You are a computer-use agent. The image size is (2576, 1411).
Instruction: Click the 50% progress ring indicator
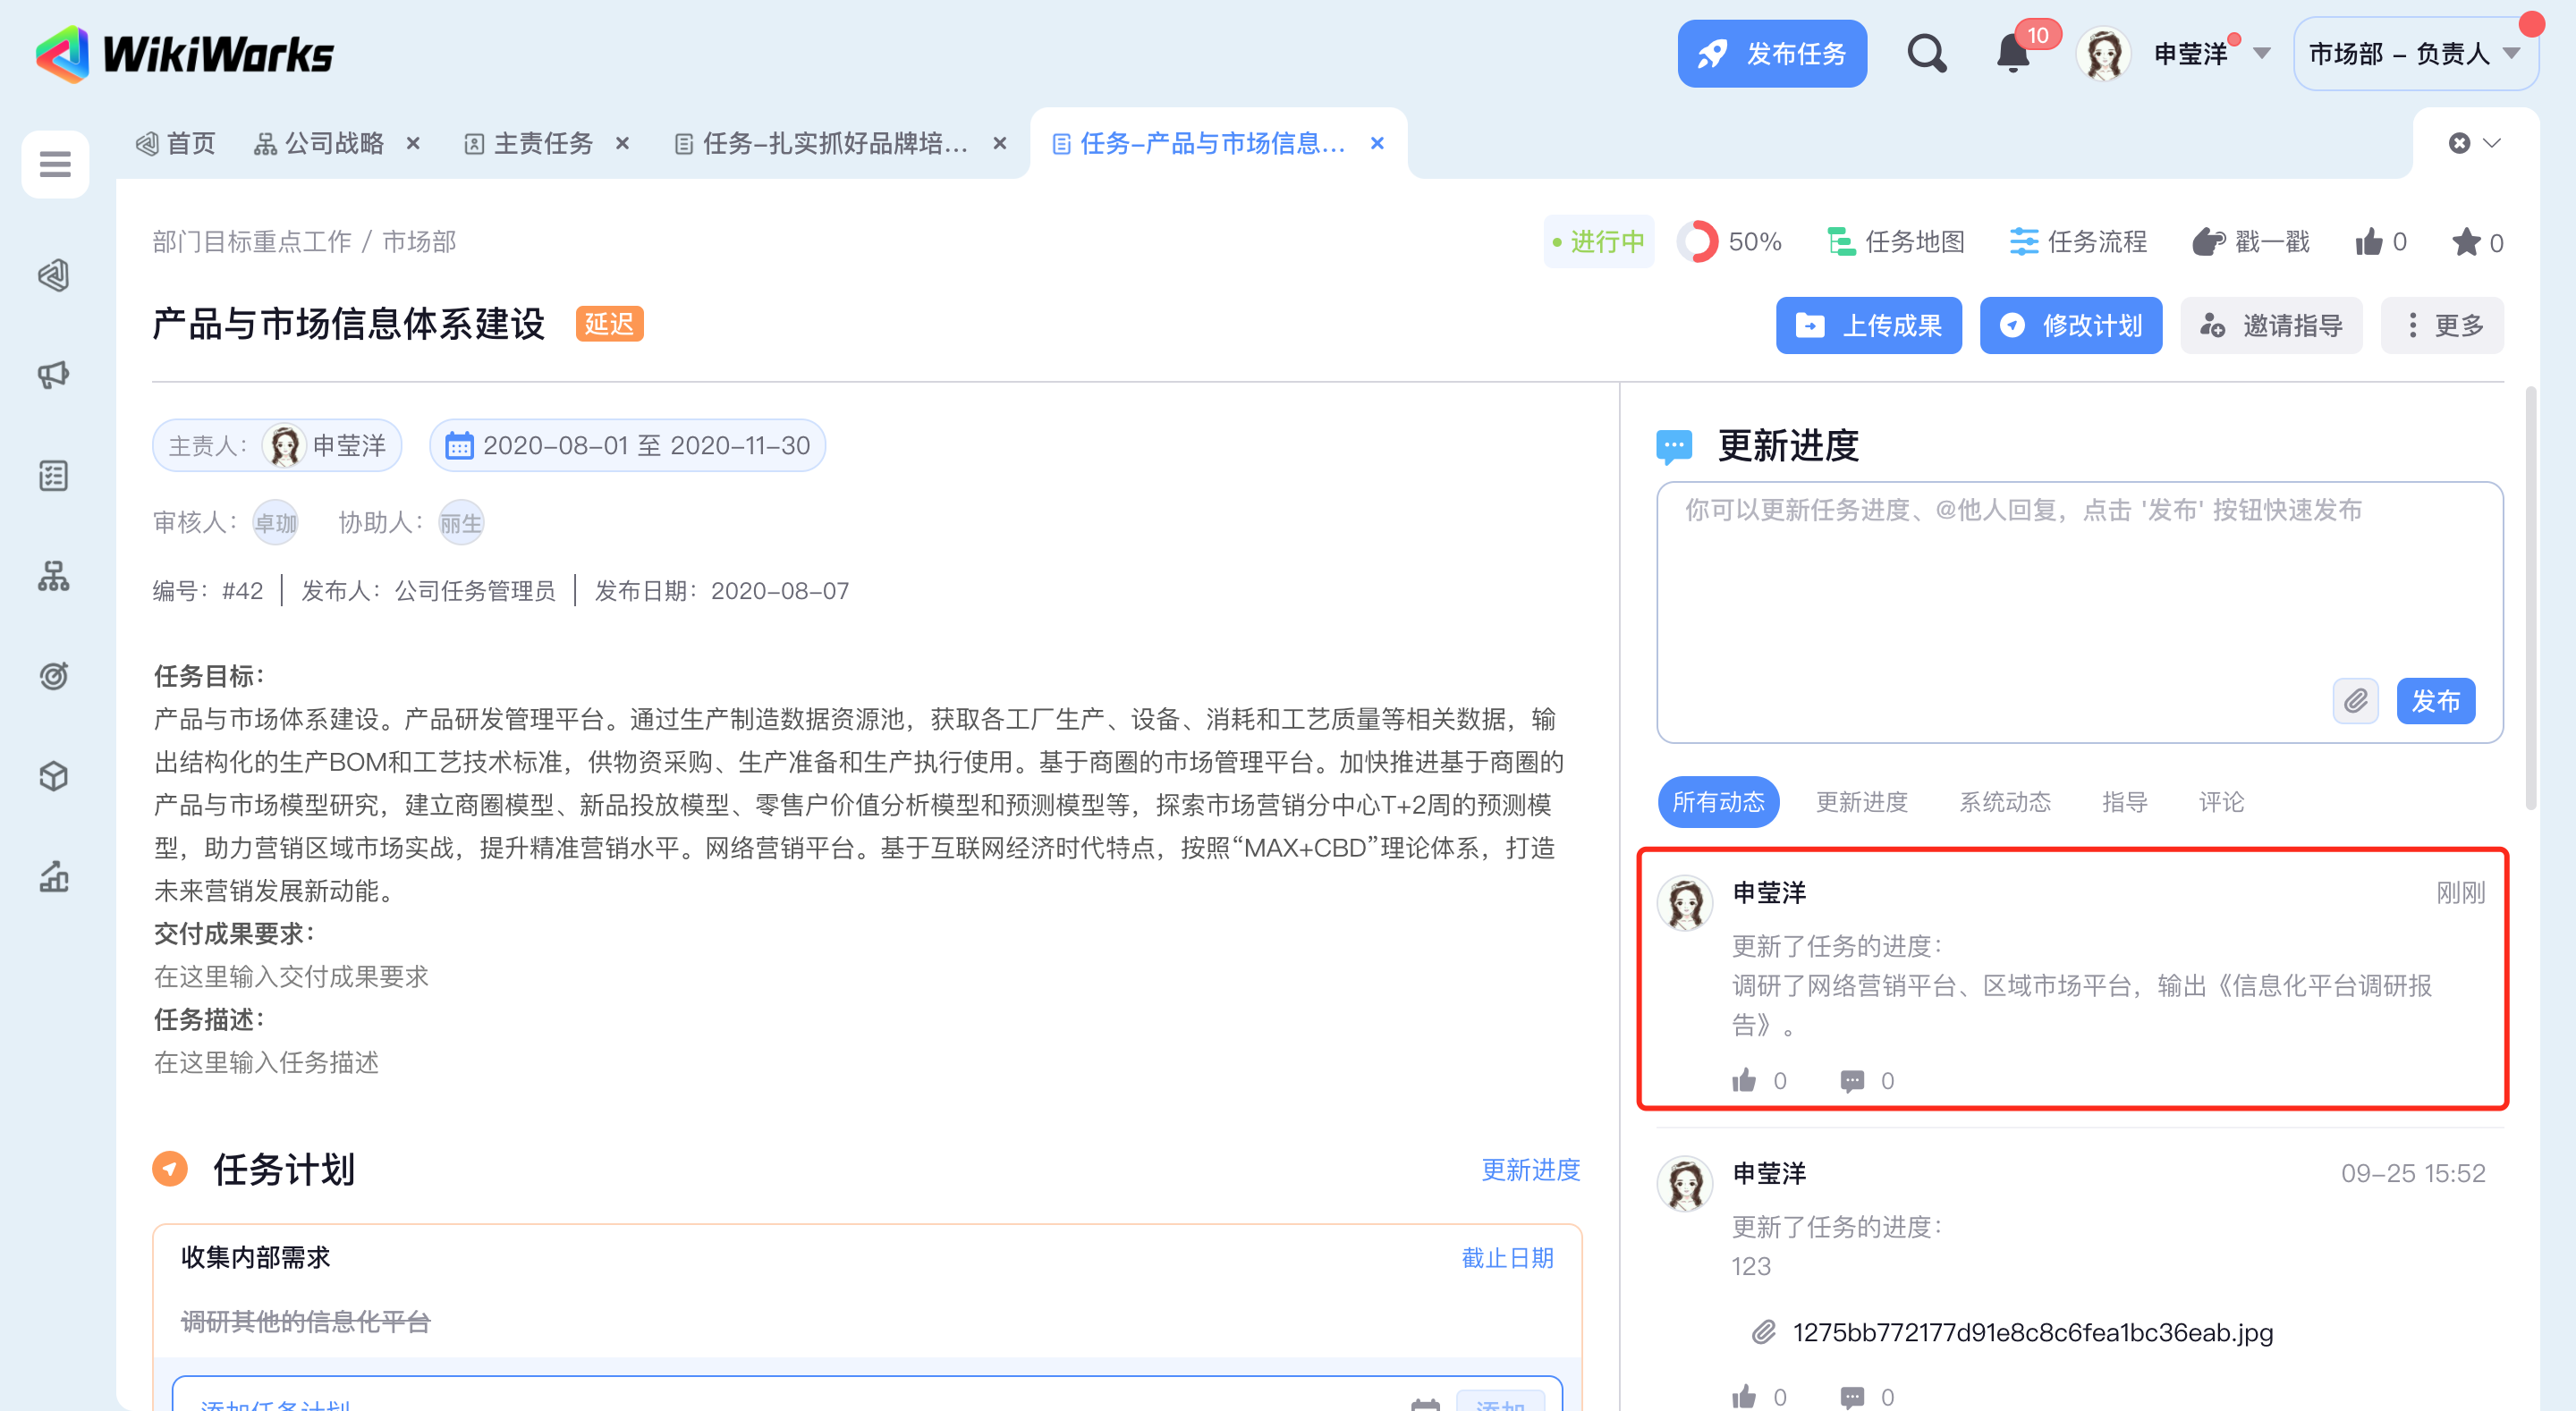point(1698,242)
